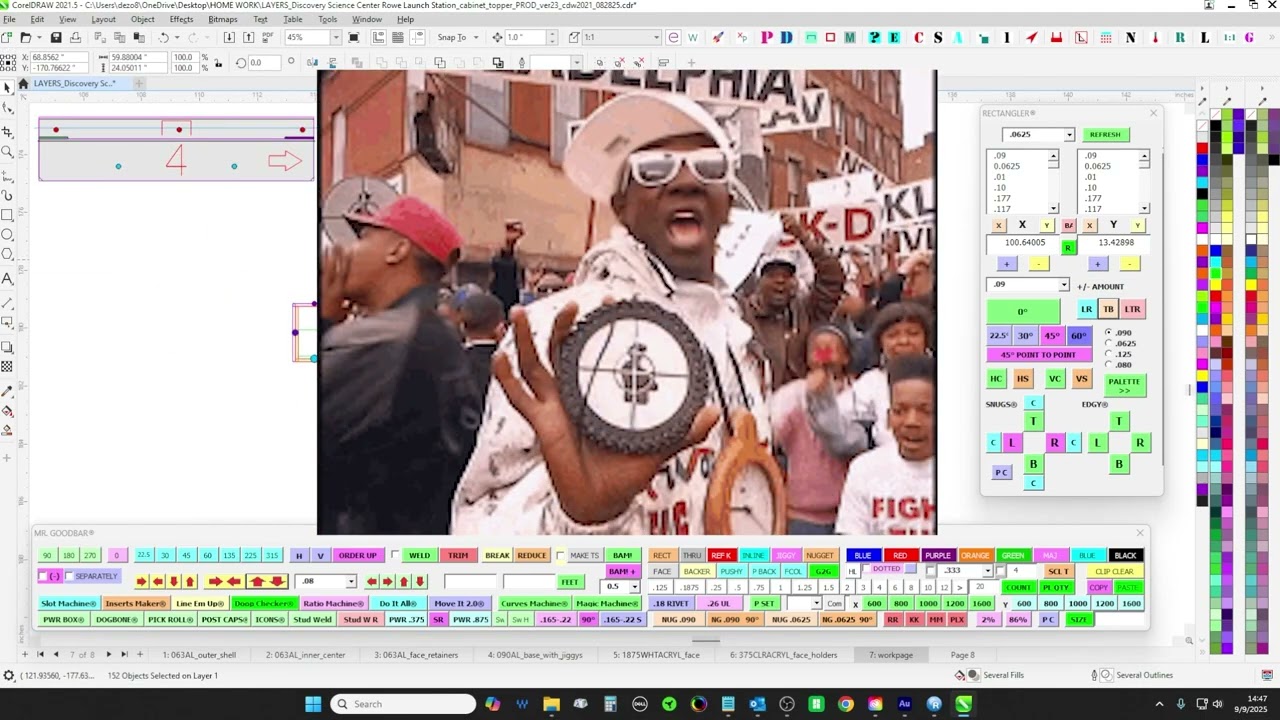
Task: Click the Save icon in the standard toolbar
Action: (56, 38)
